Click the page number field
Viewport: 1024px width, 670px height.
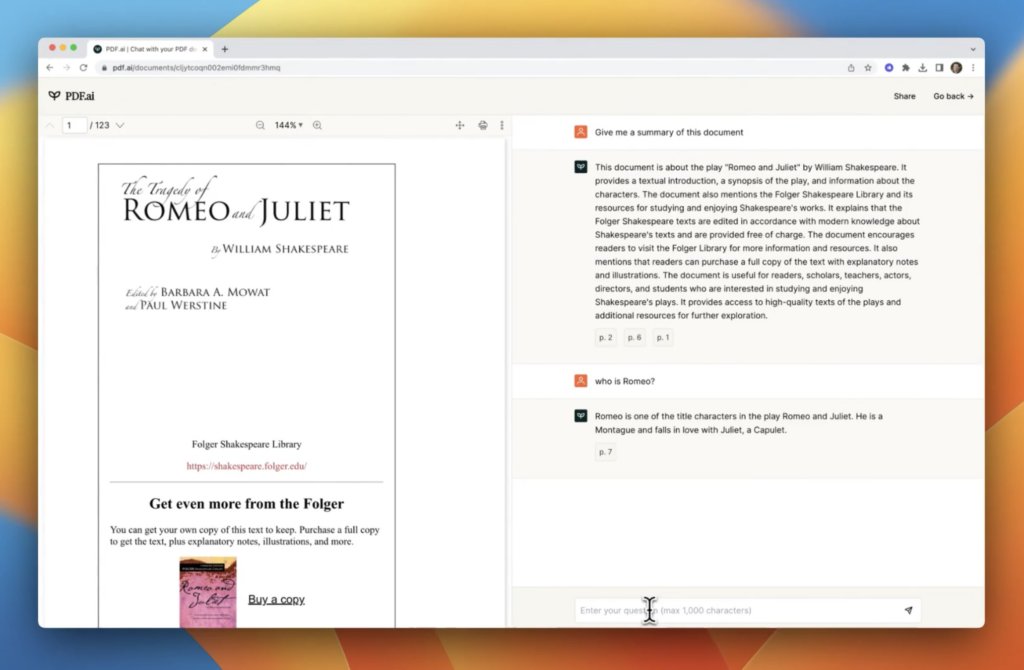74,125
